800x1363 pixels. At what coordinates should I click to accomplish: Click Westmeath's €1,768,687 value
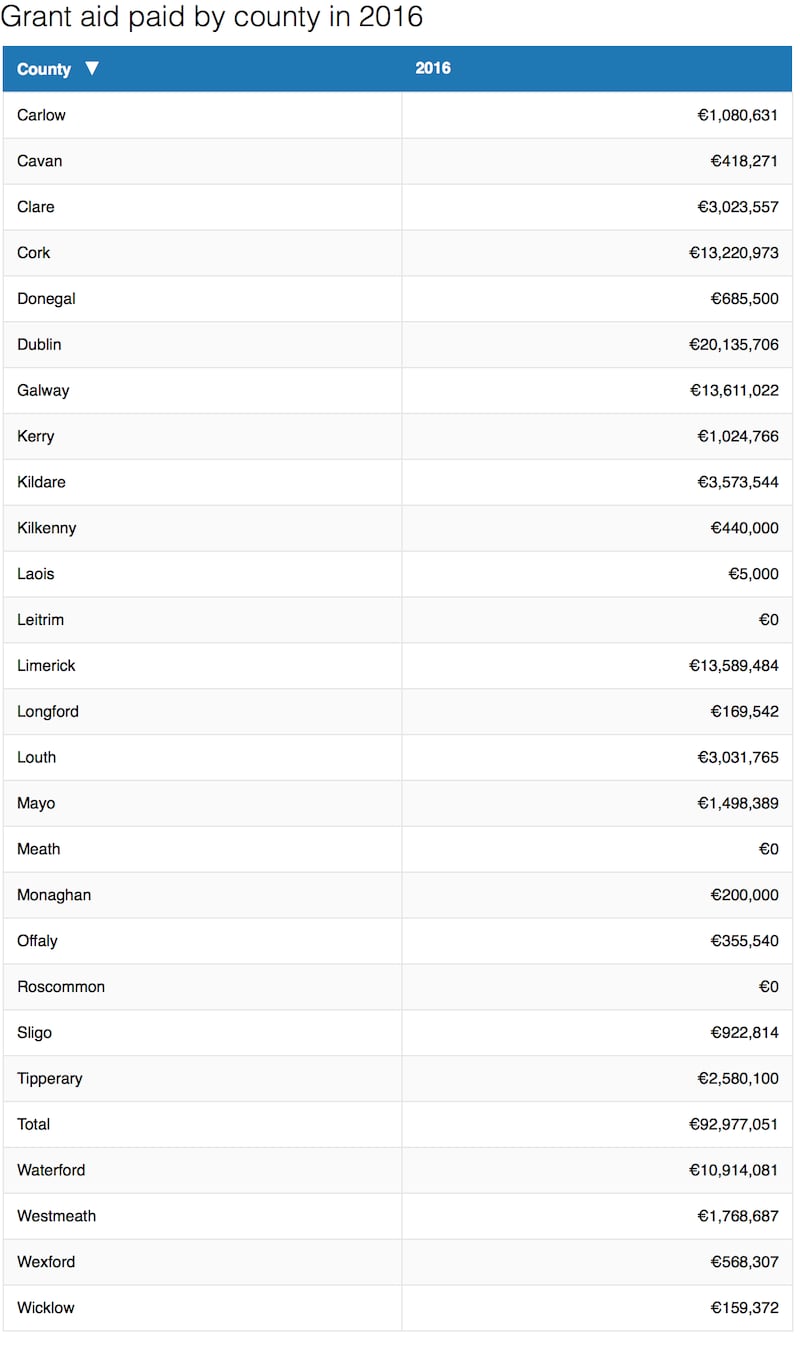[737, 1217]
